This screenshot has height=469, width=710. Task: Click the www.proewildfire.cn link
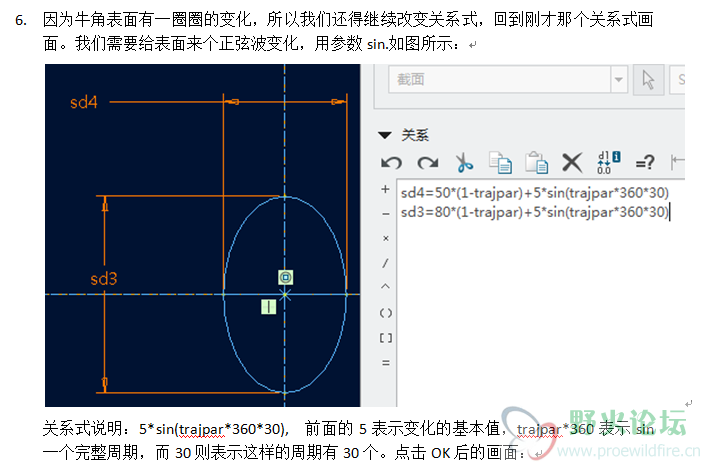(629, 451)
